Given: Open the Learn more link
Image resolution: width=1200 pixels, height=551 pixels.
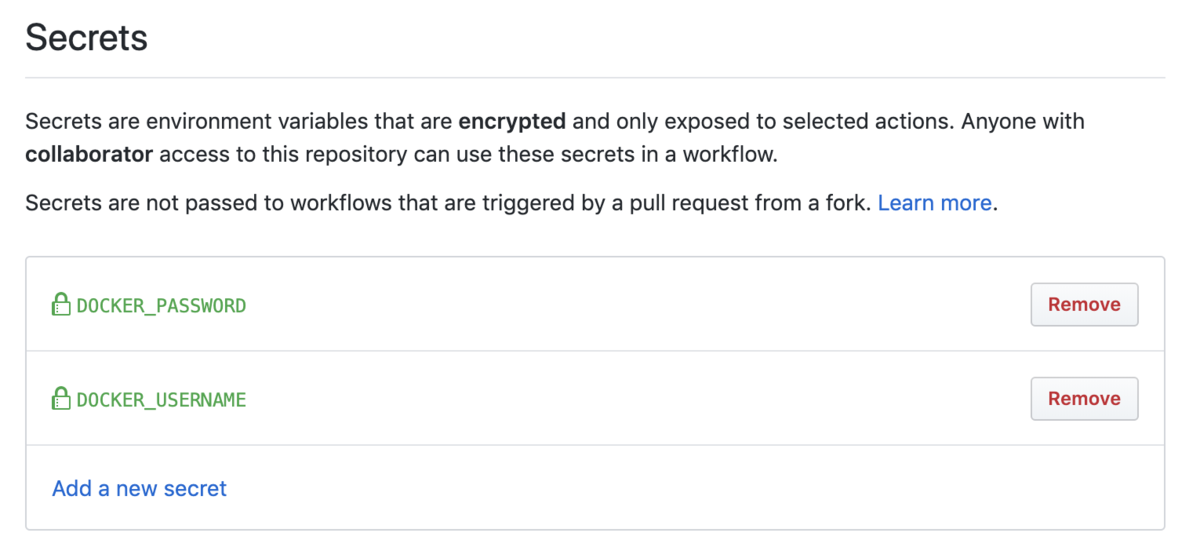Looking at the screenshot, I should tap(934, 203).
